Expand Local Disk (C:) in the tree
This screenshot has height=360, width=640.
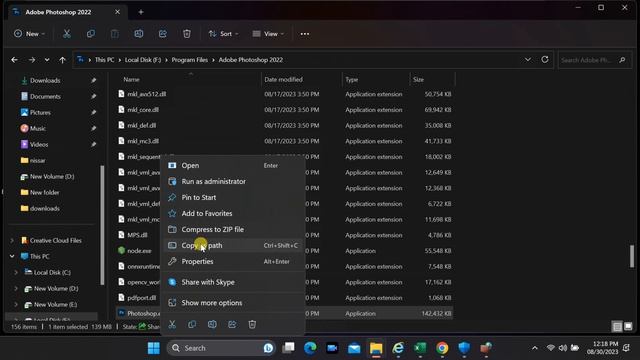(16, 272)
